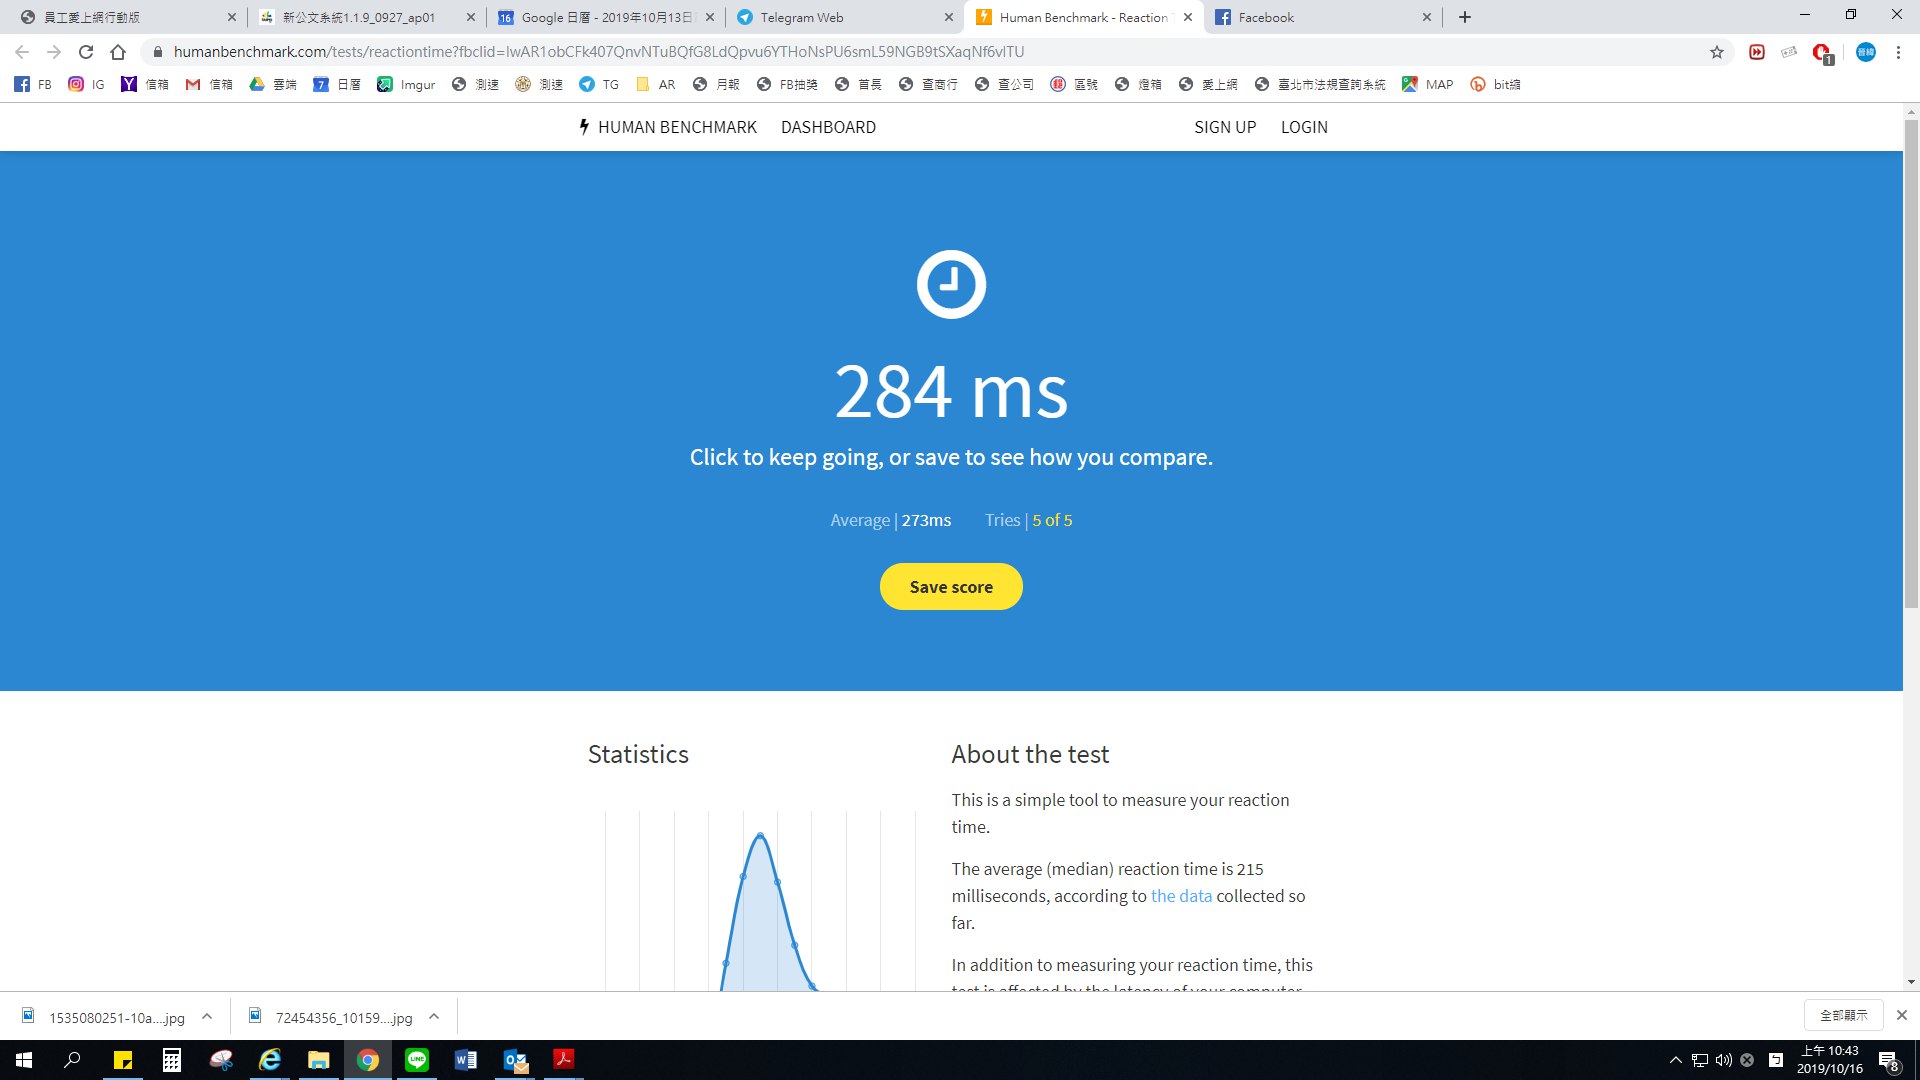Image resolution: width=1920 pixels, height=1080 pixels.
Task: Bookmark page with the star icon
Action: click(1717, 52)
